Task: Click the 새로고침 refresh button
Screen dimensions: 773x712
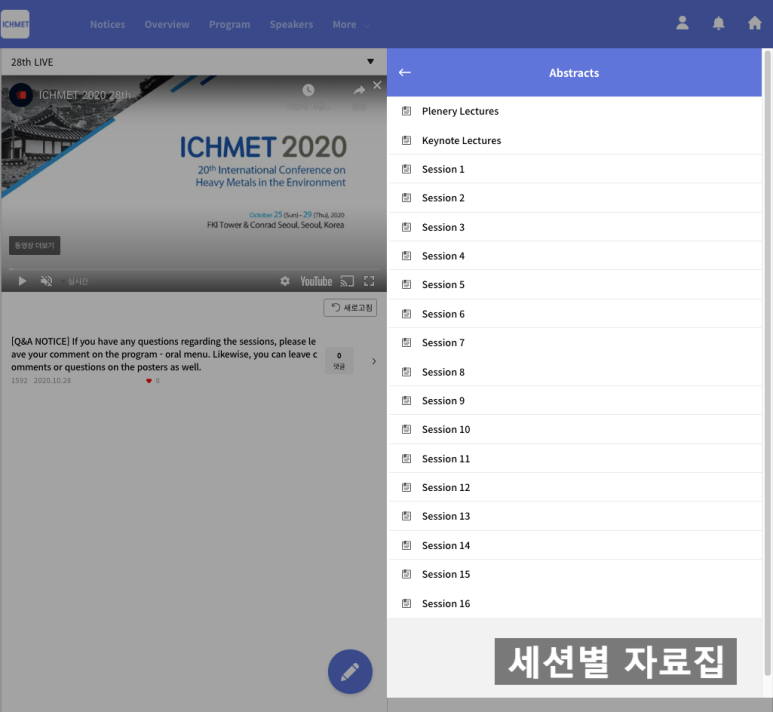Action: click(350, 308)
